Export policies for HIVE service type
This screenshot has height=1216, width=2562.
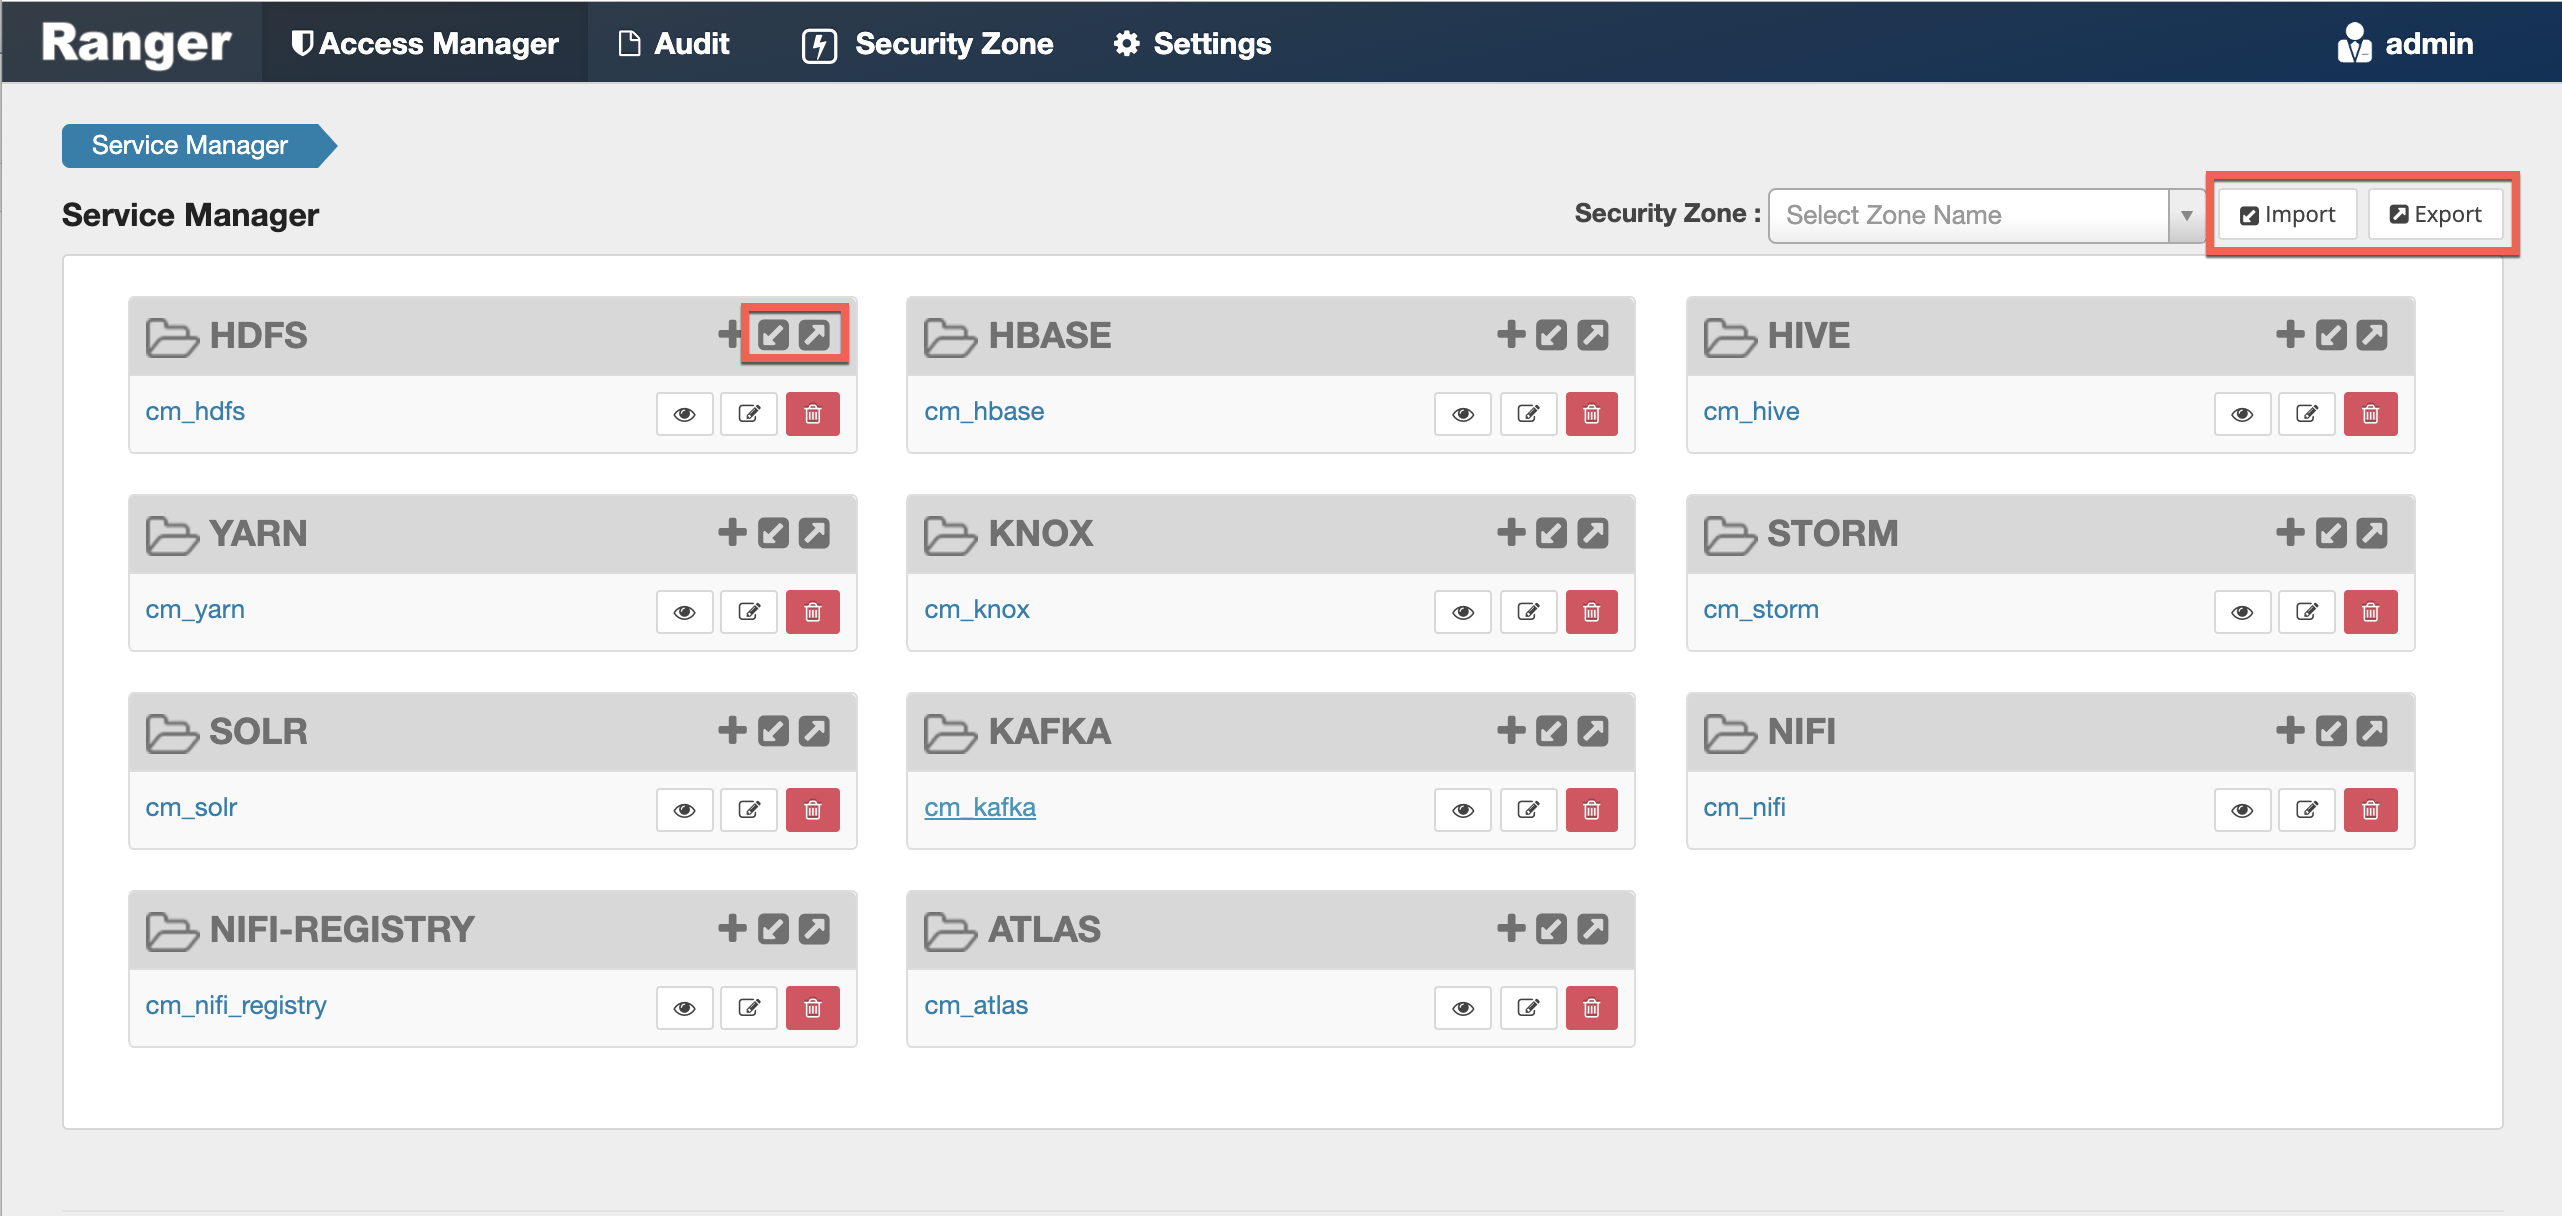tap(2373, 334)
